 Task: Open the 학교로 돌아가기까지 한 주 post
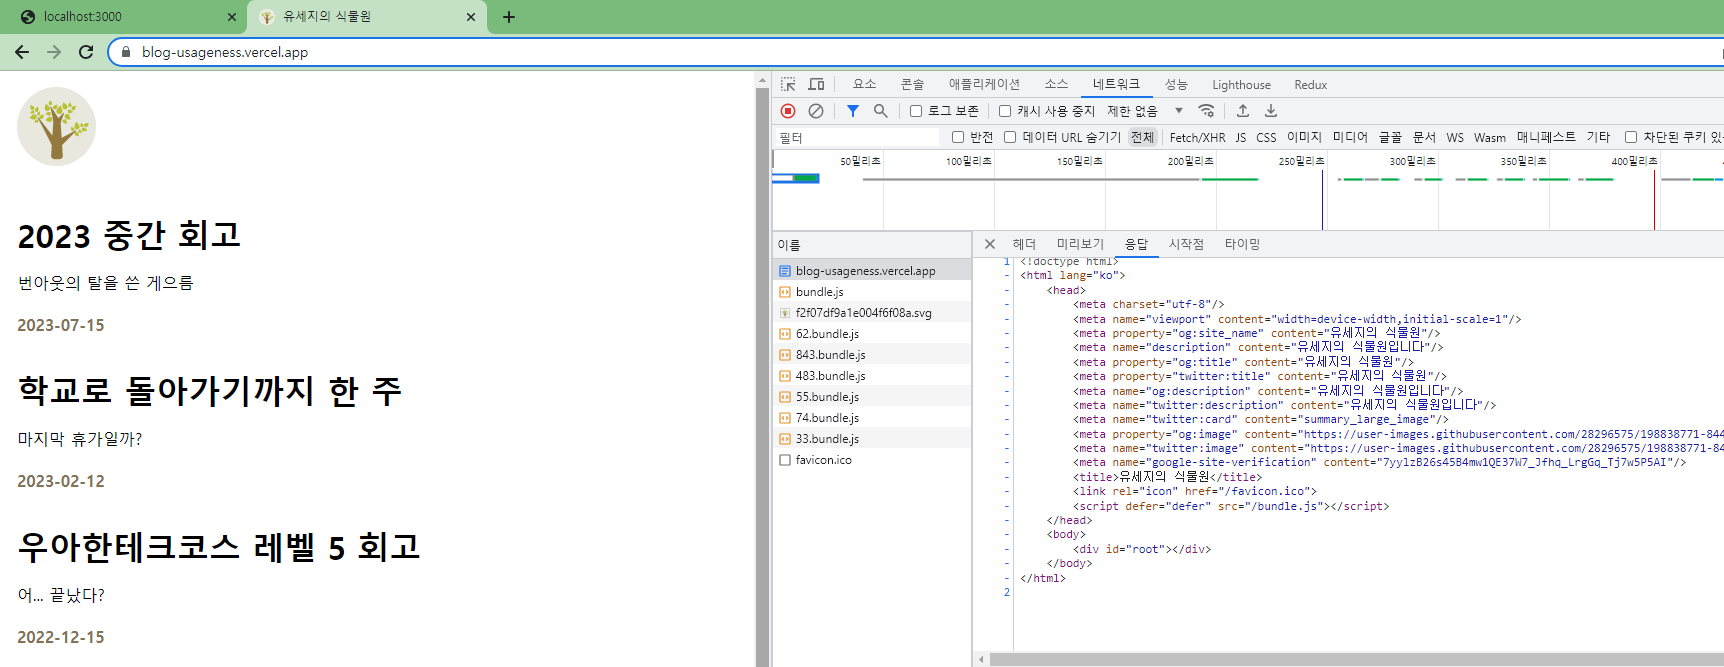[210, 392]
